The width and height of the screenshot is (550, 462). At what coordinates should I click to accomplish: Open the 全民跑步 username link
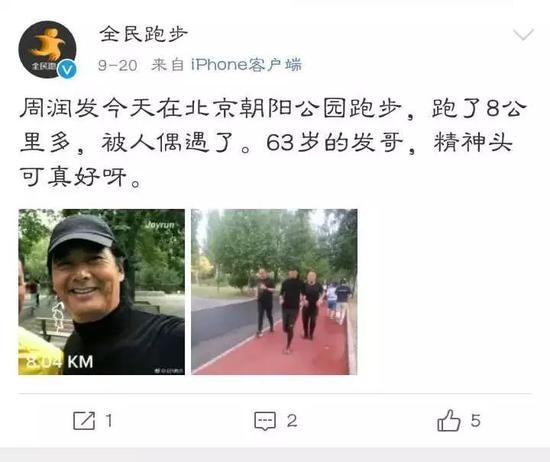(x=143, y=34)
